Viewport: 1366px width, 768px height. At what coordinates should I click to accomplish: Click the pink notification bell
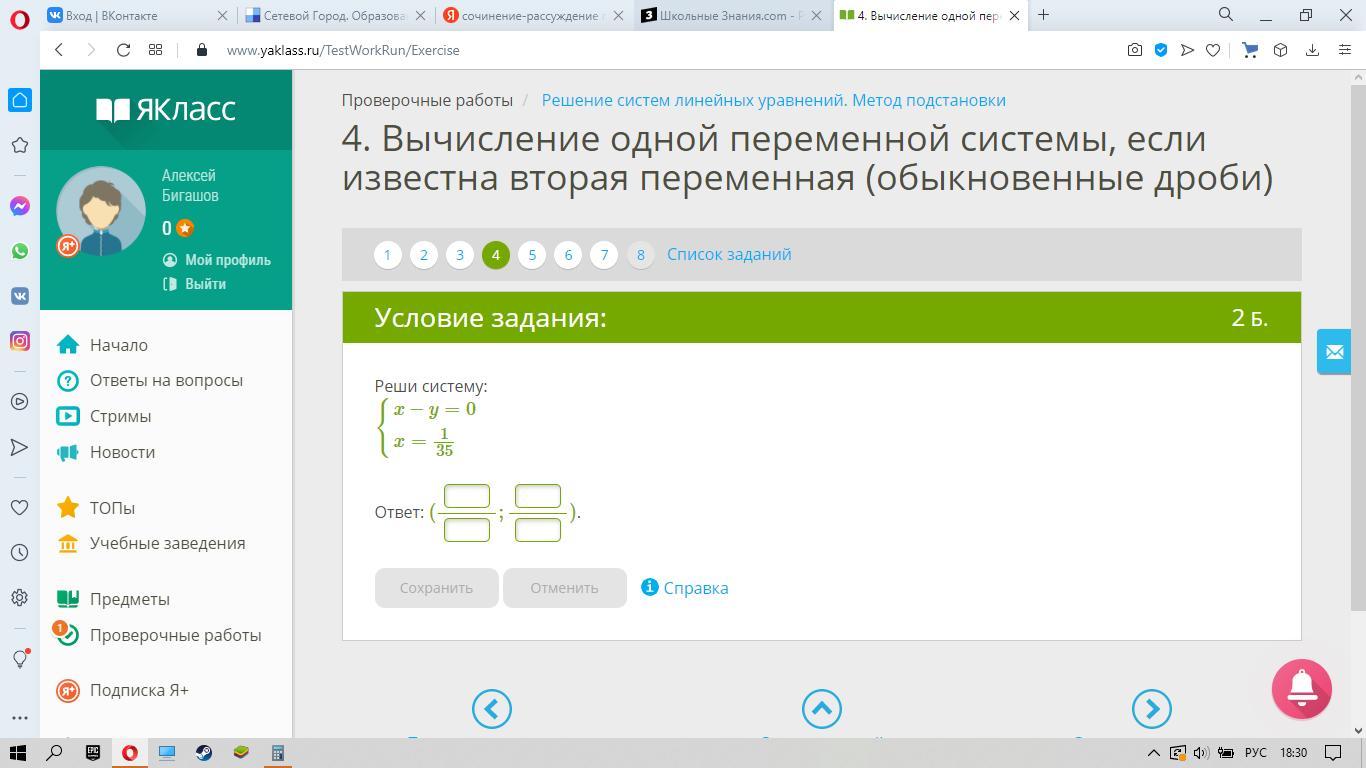pos(1301,689)
